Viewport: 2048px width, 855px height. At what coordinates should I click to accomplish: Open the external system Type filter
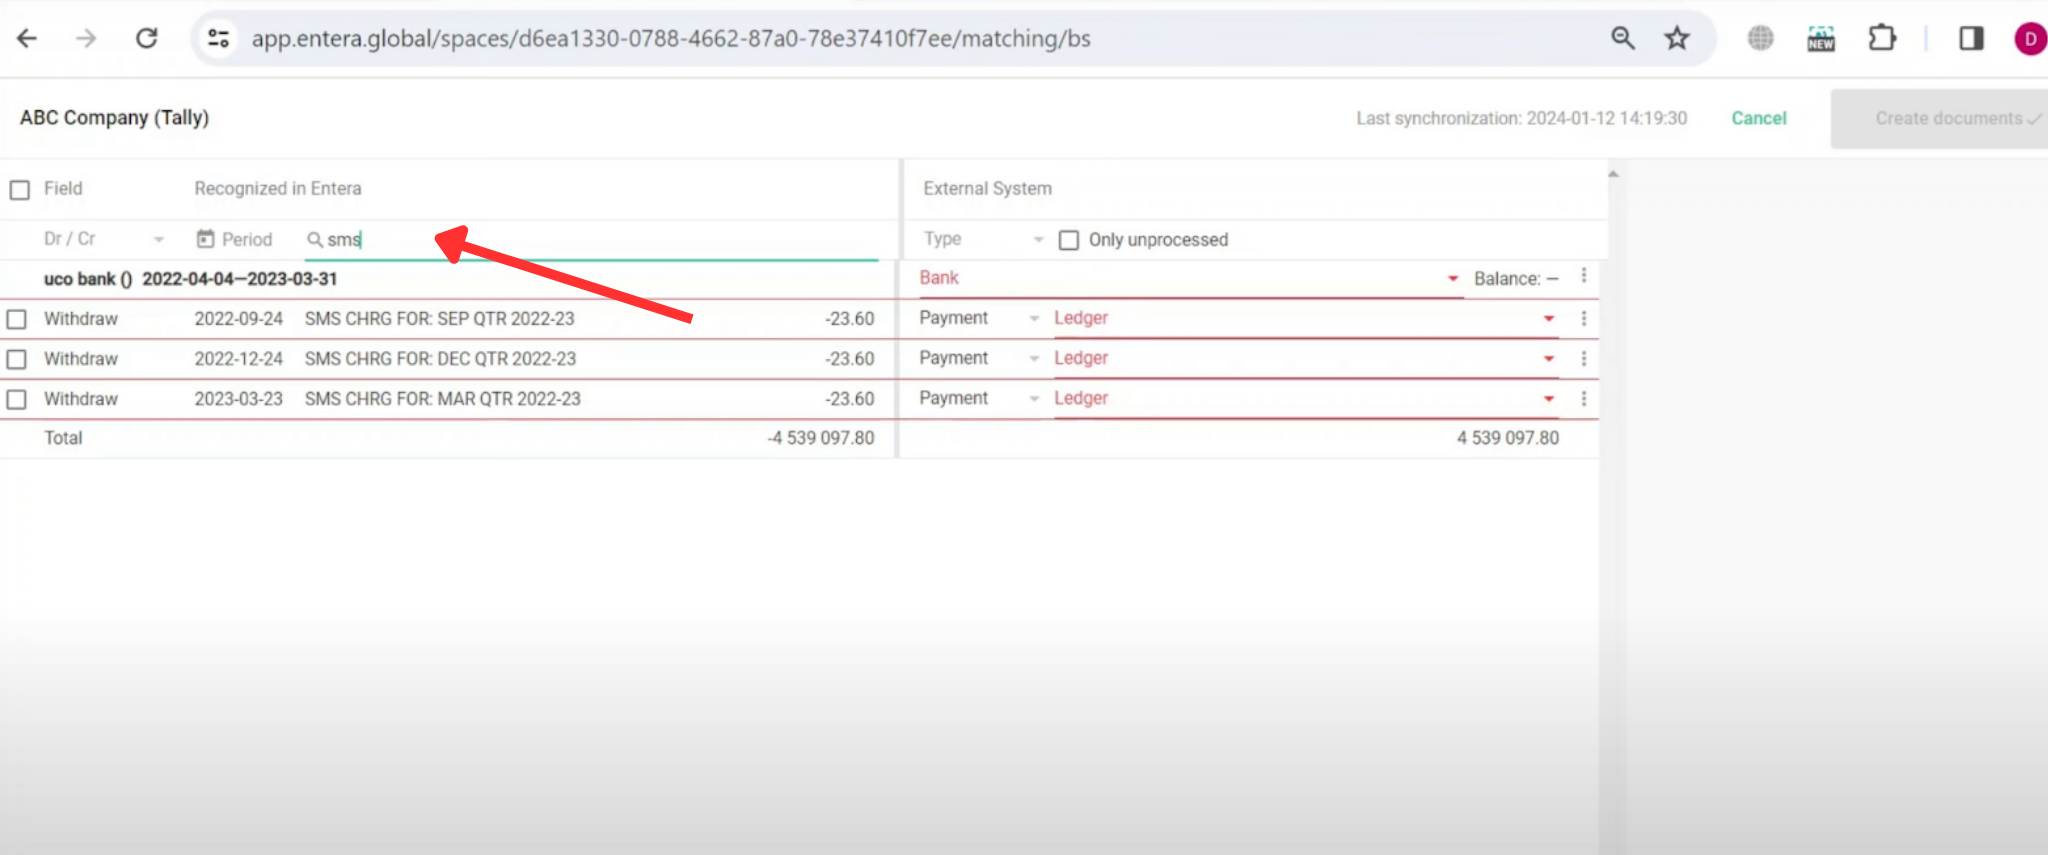(x=1037, y=239)
